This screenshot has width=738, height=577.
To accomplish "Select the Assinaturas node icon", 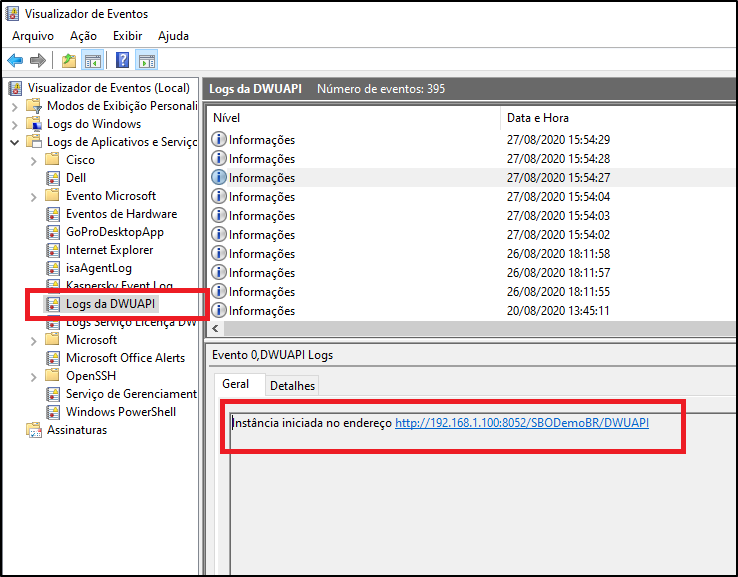I will [35, 430].
